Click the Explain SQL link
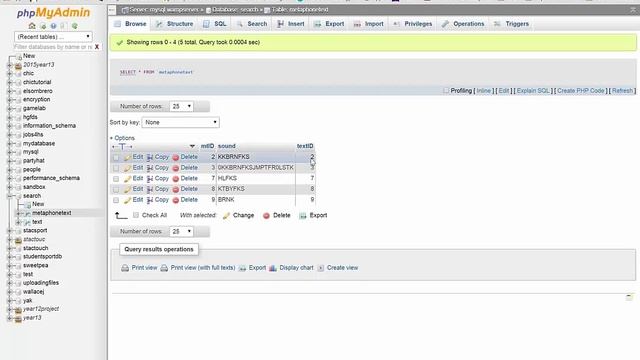Image resolution: width=640 pixels, height=360 pixels. click(533, 91)
